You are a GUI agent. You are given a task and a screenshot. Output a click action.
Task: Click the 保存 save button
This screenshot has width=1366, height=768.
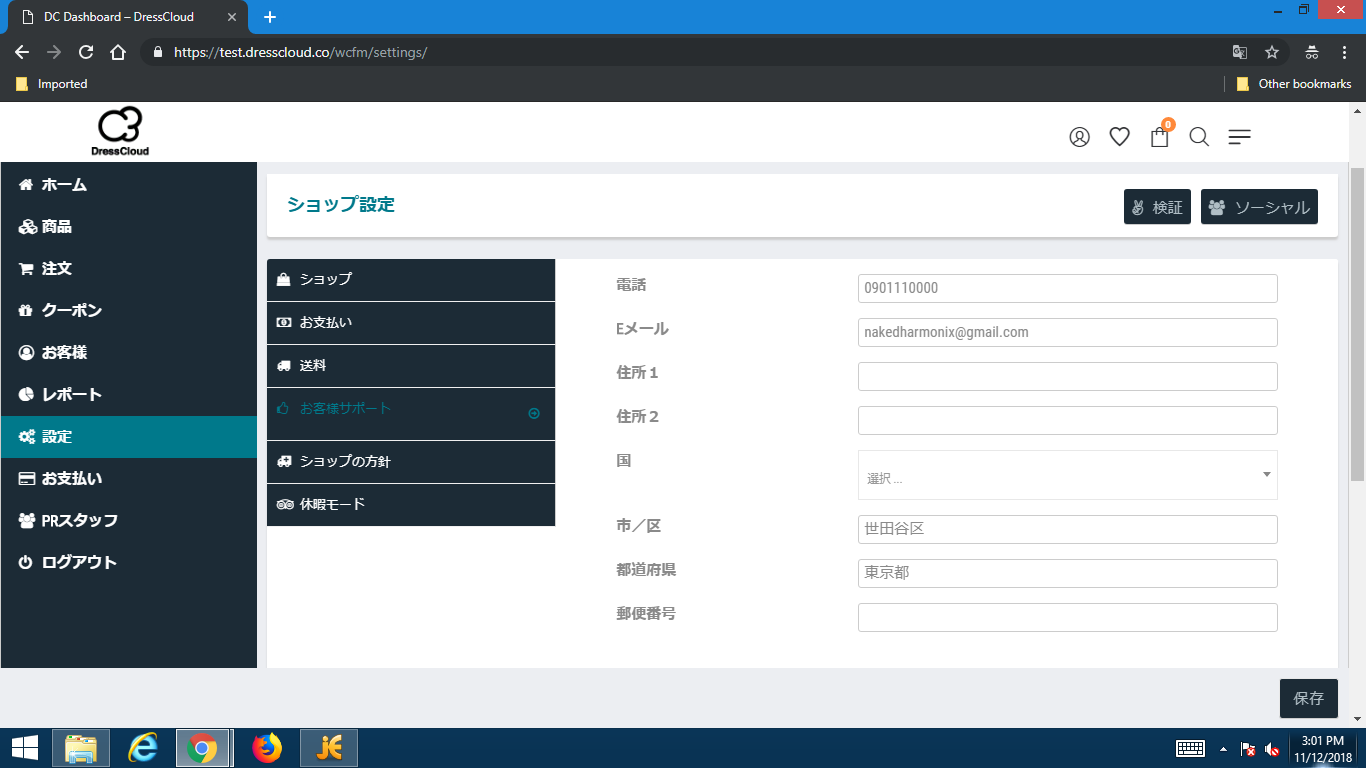click(x=1309, y=699)
